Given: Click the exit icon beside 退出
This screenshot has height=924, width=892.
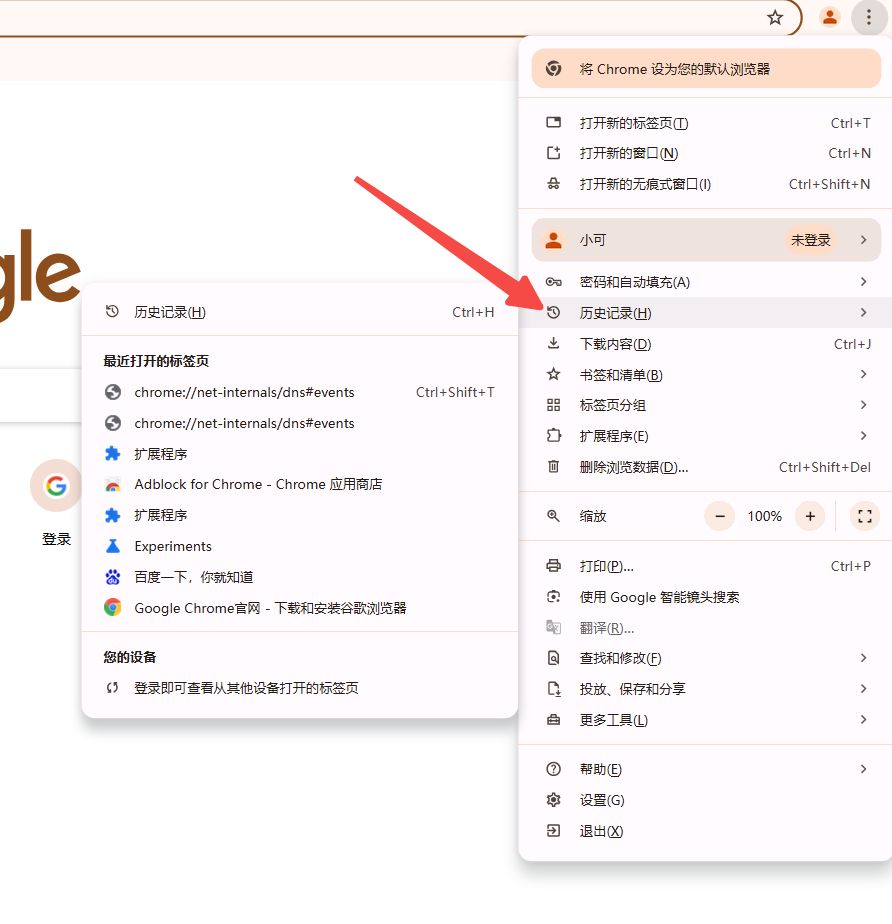Looking at the screenshot, I should click(553, 831).
